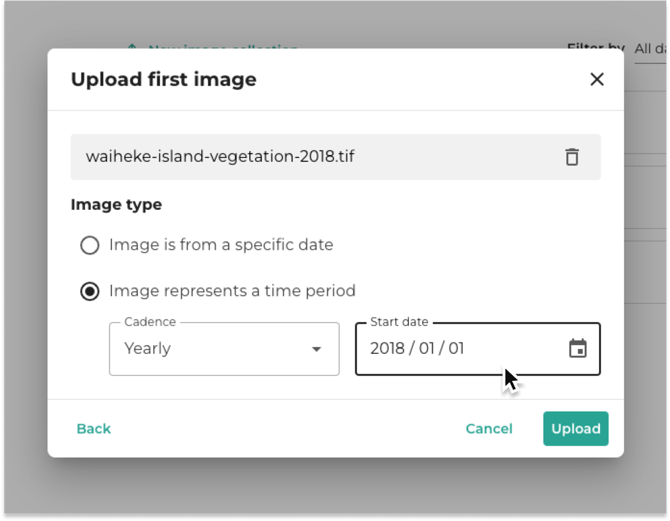
Task: Click the month segment of Start date
Action: point(426,349)
